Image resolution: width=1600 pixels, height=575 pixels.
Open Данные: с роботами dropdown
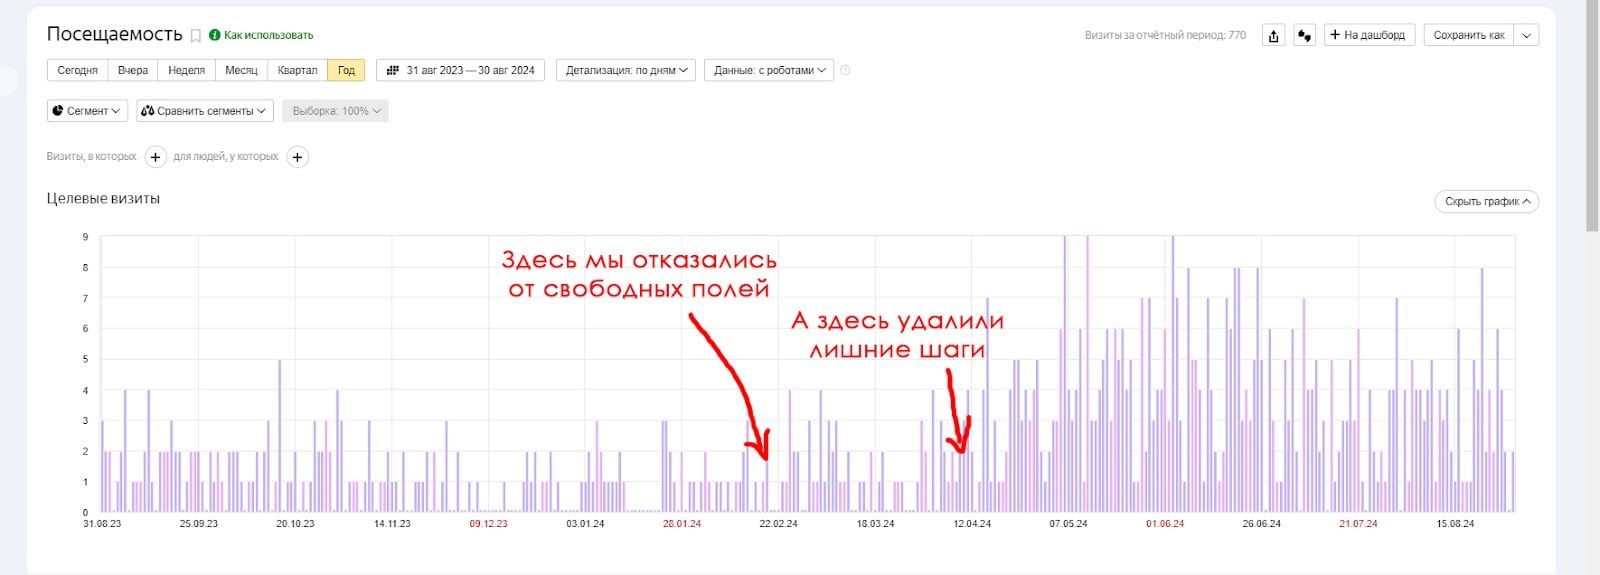pos(769,70)
